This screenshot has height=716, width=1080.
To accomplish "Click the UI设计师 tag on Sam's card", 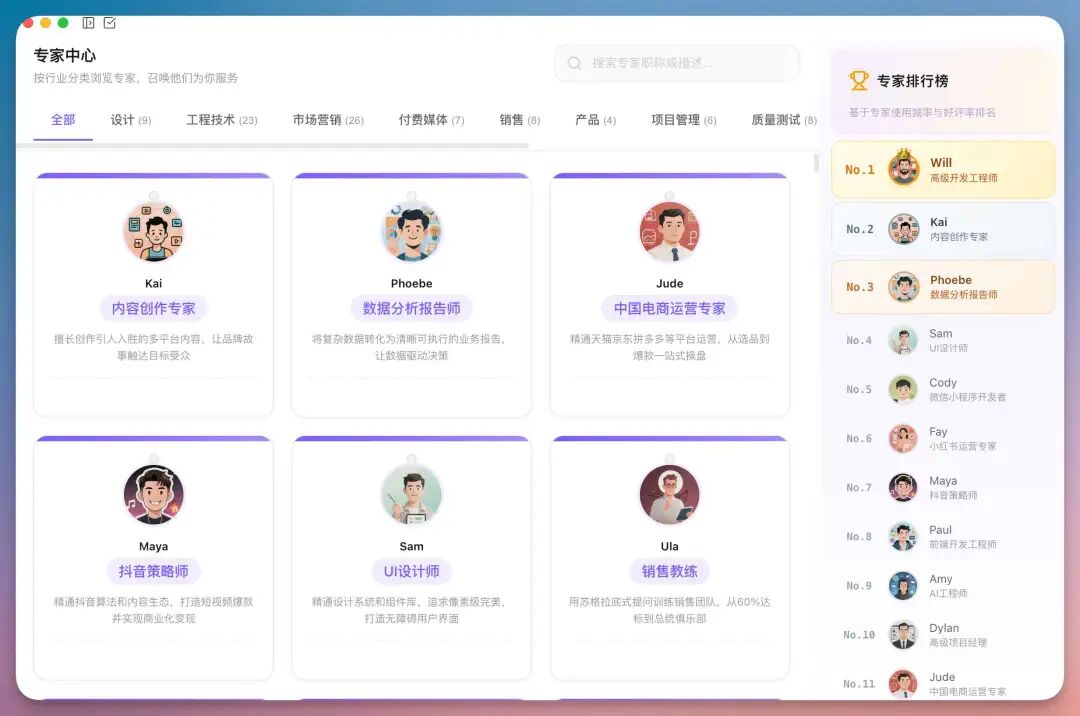I will [x=411, y=571].
